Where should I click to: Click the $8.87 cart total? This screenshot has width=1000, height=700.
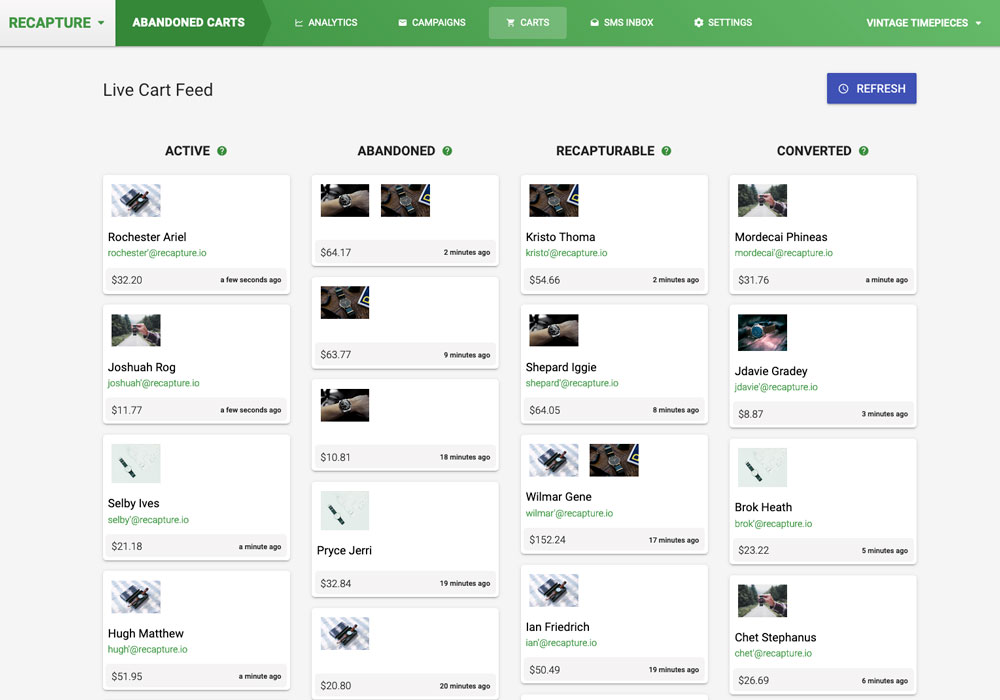point(751,414)
